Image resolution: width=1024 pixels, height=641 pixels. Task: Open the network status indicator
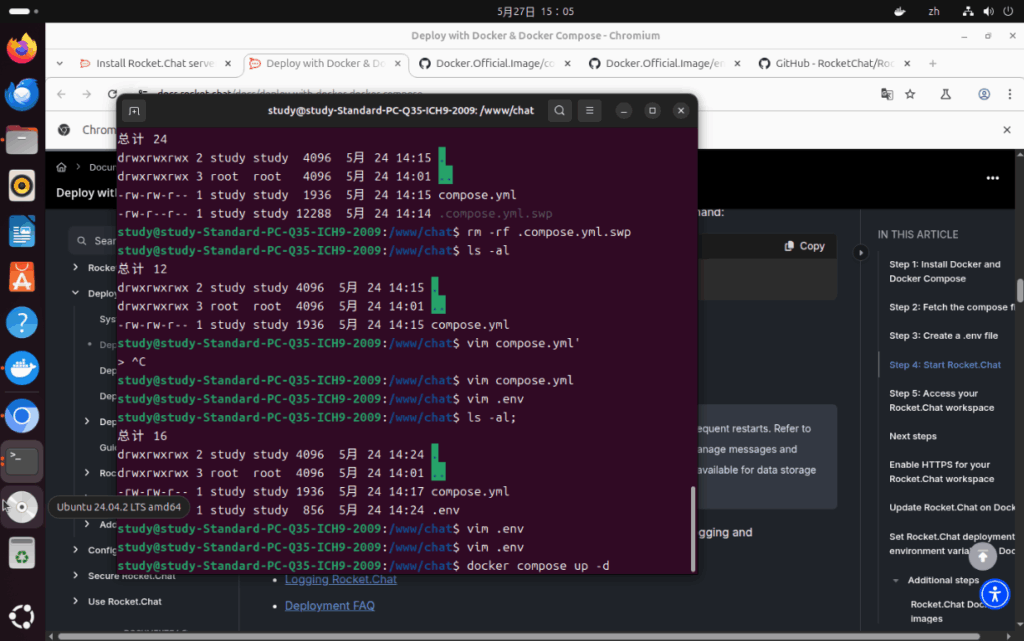pyautogui.click(x=968, y=12)
